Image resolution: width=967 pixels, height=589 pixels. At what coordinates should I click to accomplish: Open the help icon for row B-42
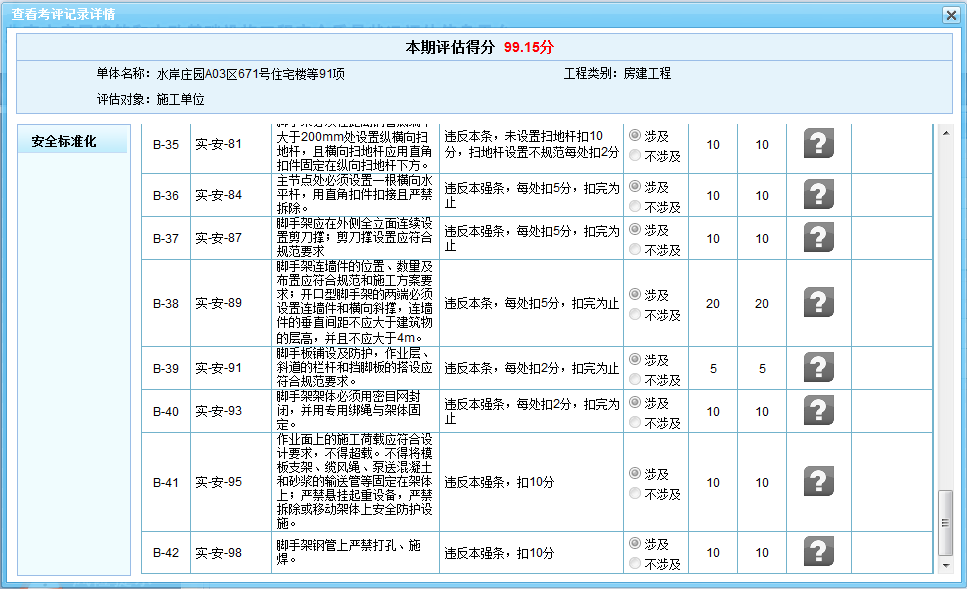pyautogui.click(x=818, y=552)
